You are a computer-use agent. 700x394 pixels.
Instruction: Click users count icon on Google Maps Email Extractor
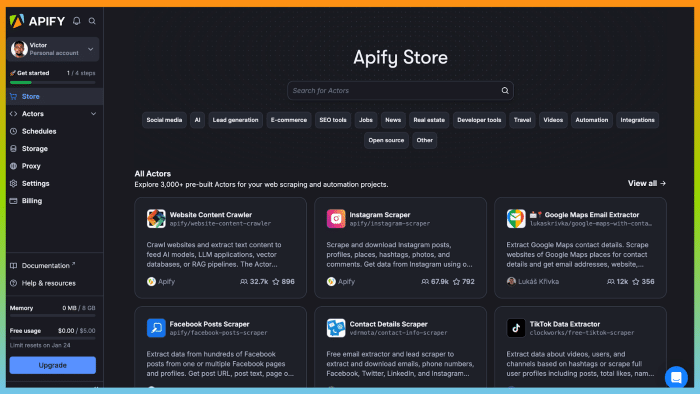point(611,282)
